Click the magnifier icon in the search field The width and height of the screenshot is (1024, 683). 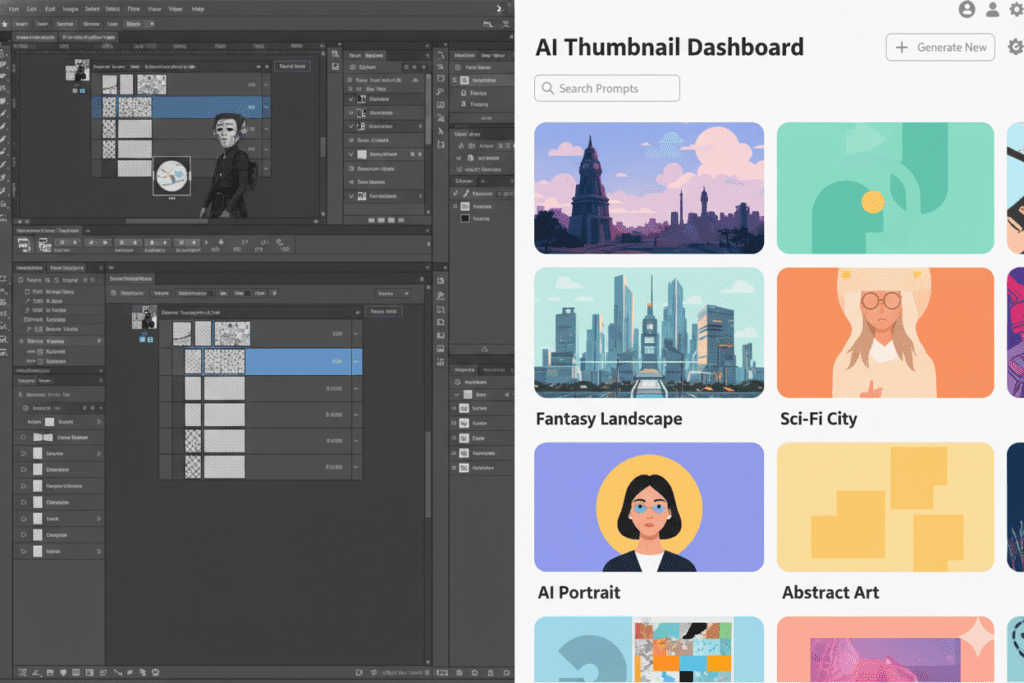click(x=546, y=88)
